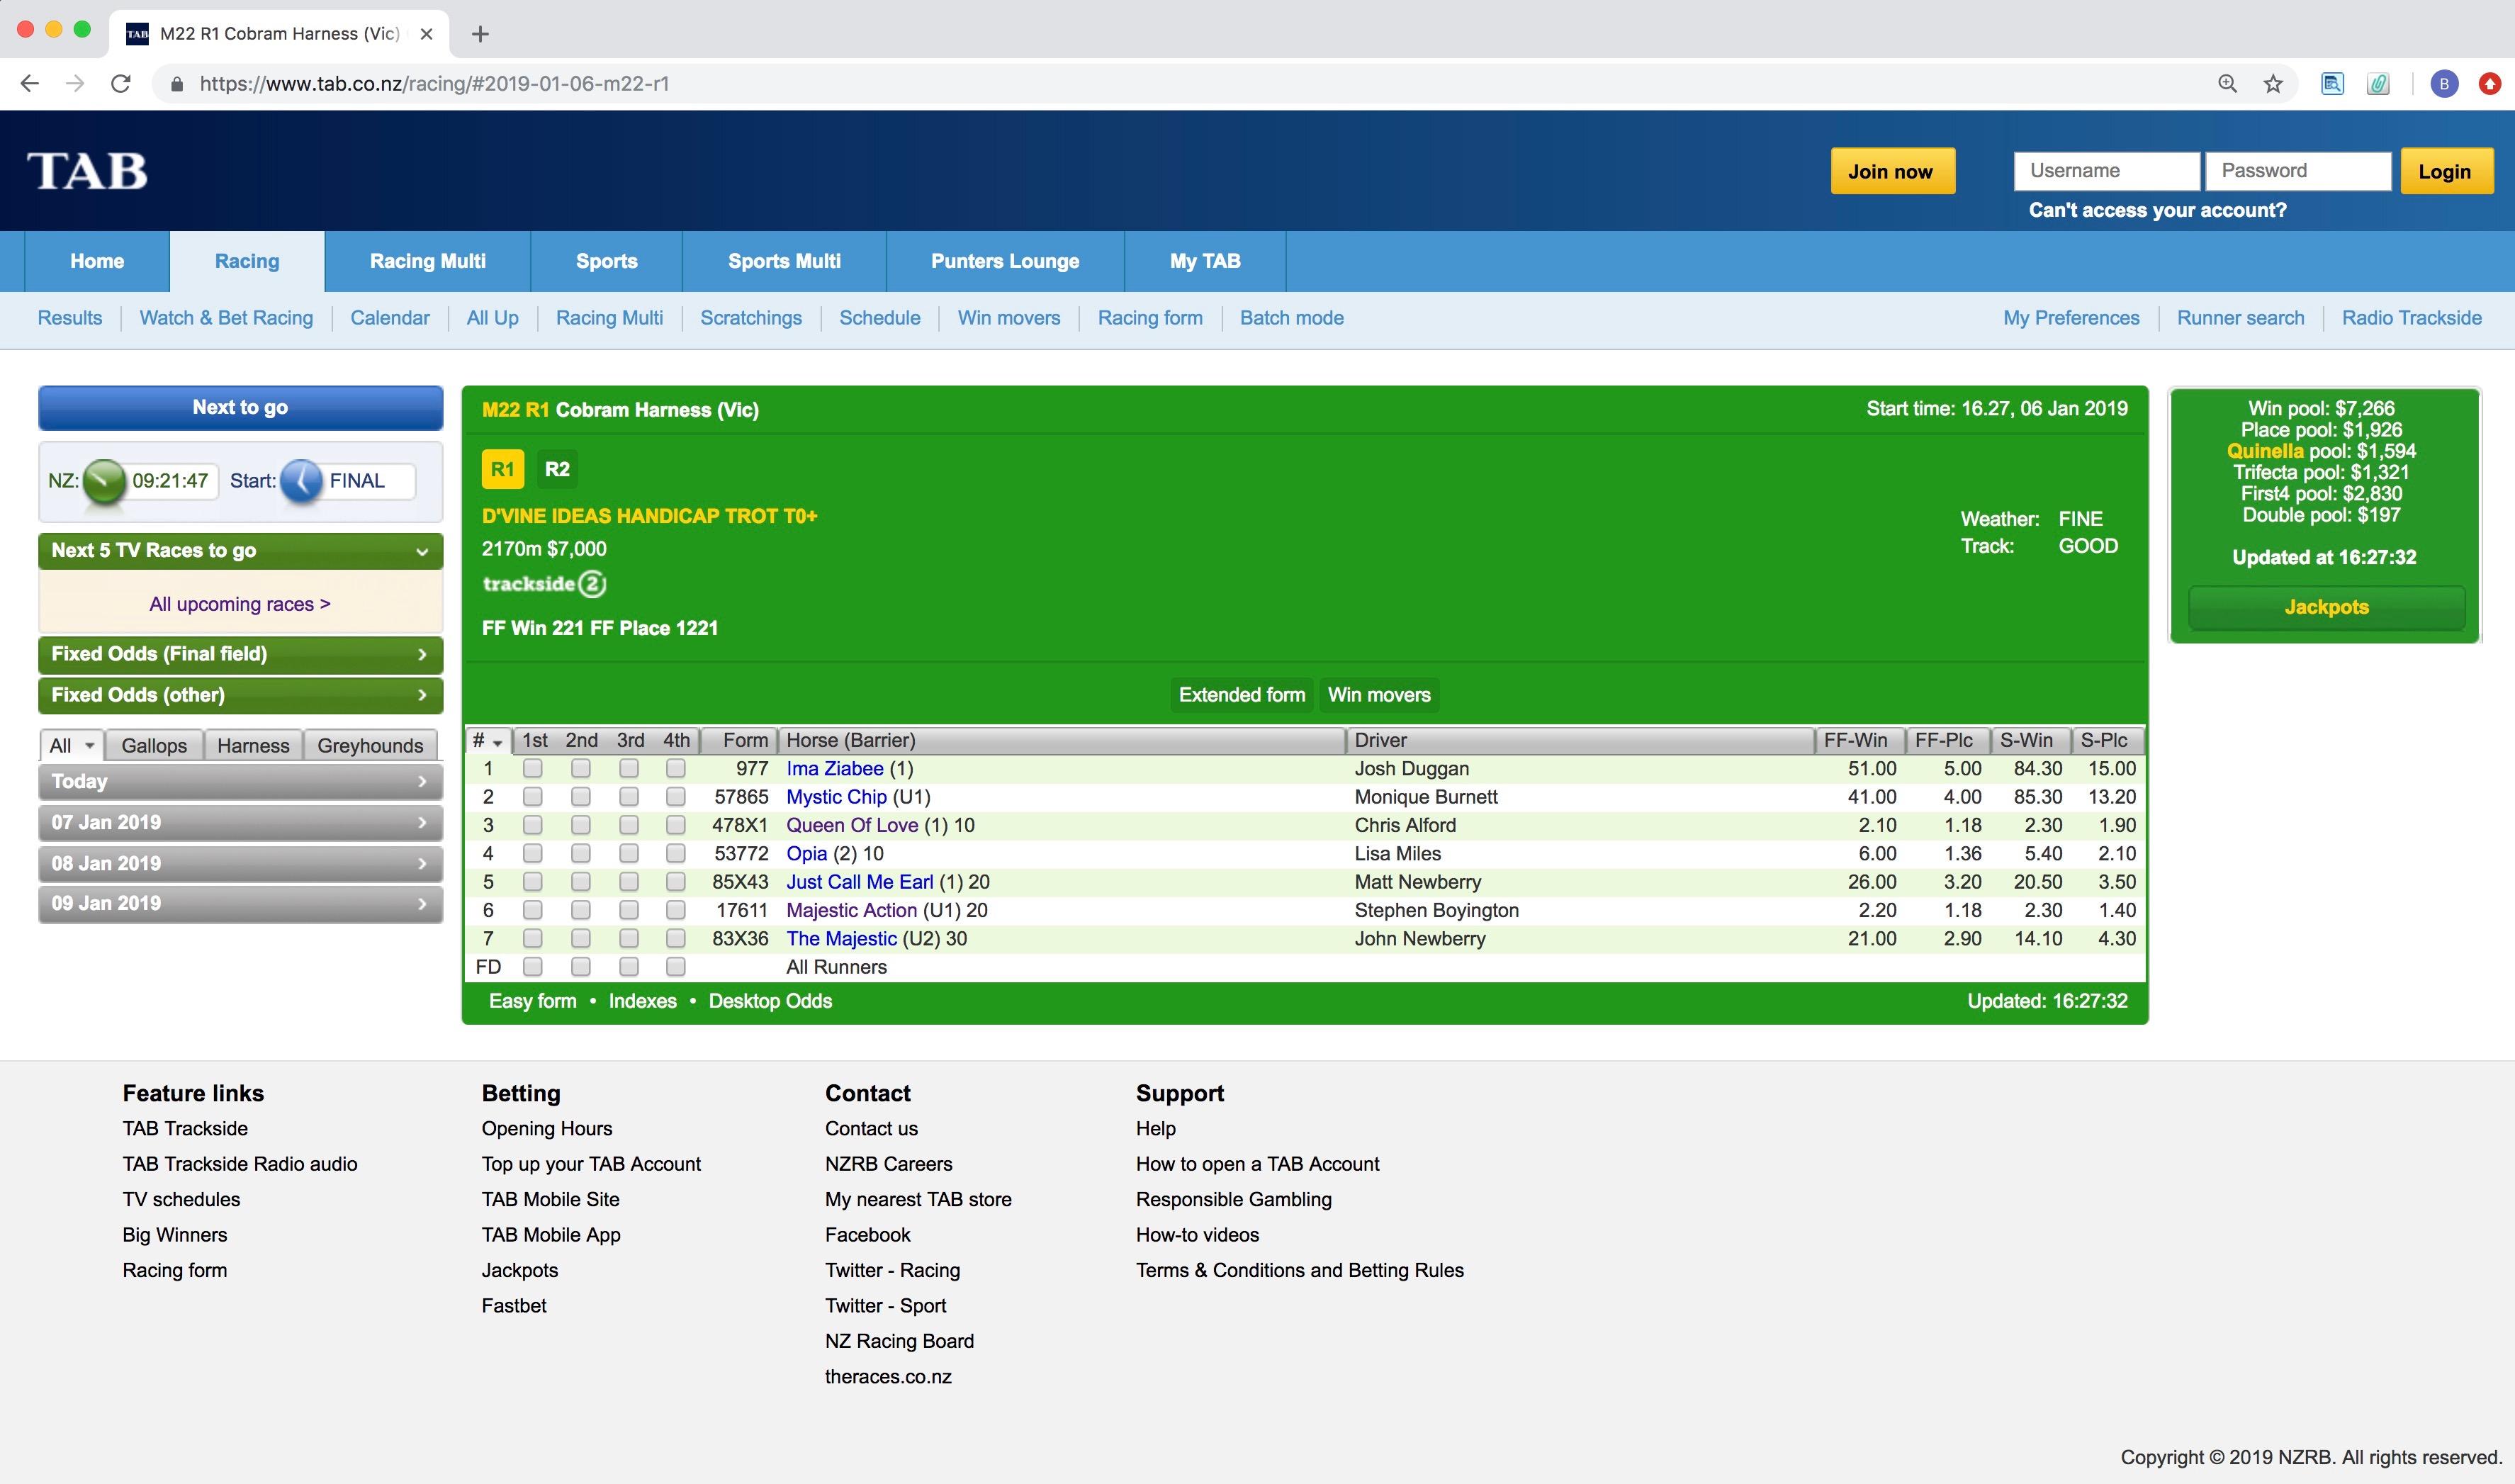Expand the 09 Jan 2019 list
Screen dimensions: 2515x1484
241,904
